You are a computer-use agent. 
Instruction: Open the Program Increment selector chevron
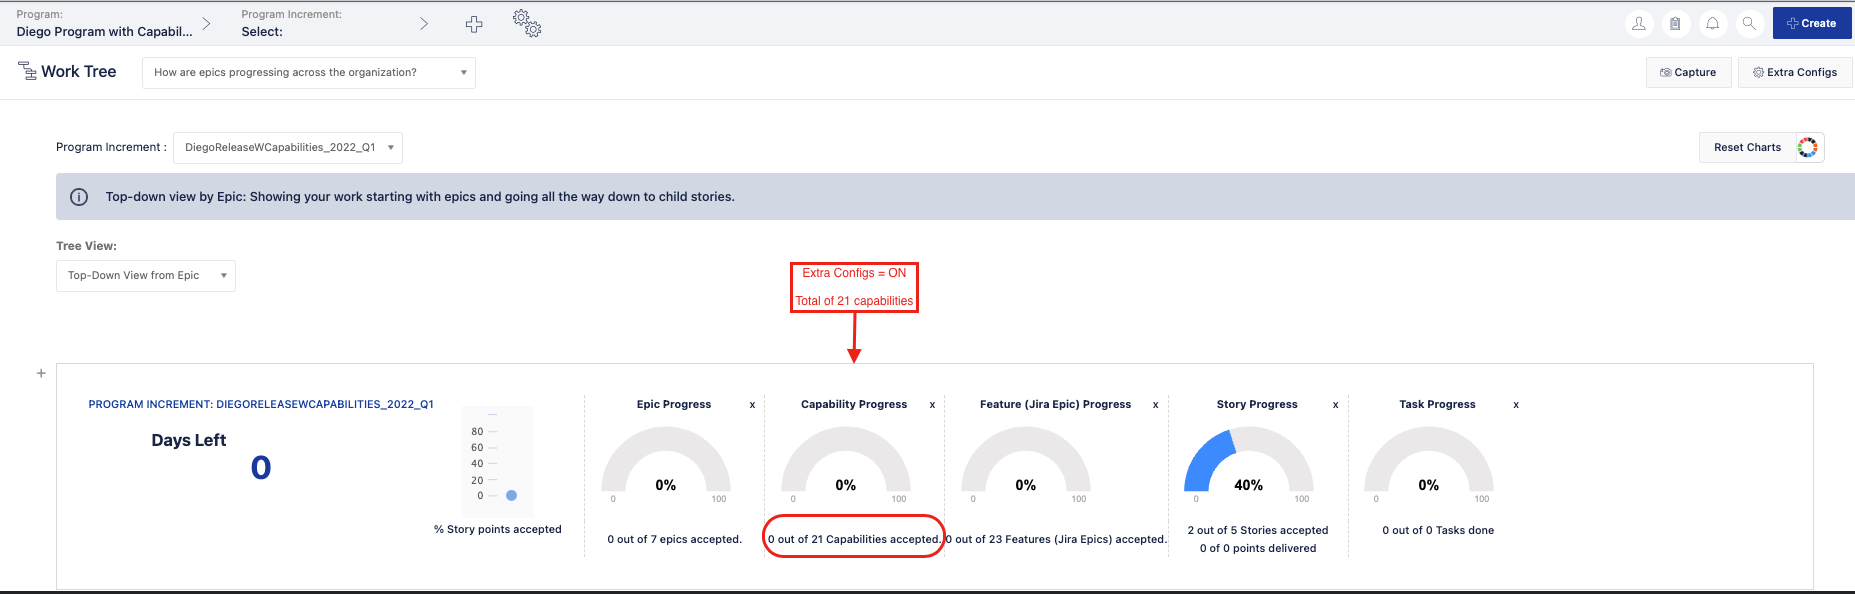pos(424,23)
